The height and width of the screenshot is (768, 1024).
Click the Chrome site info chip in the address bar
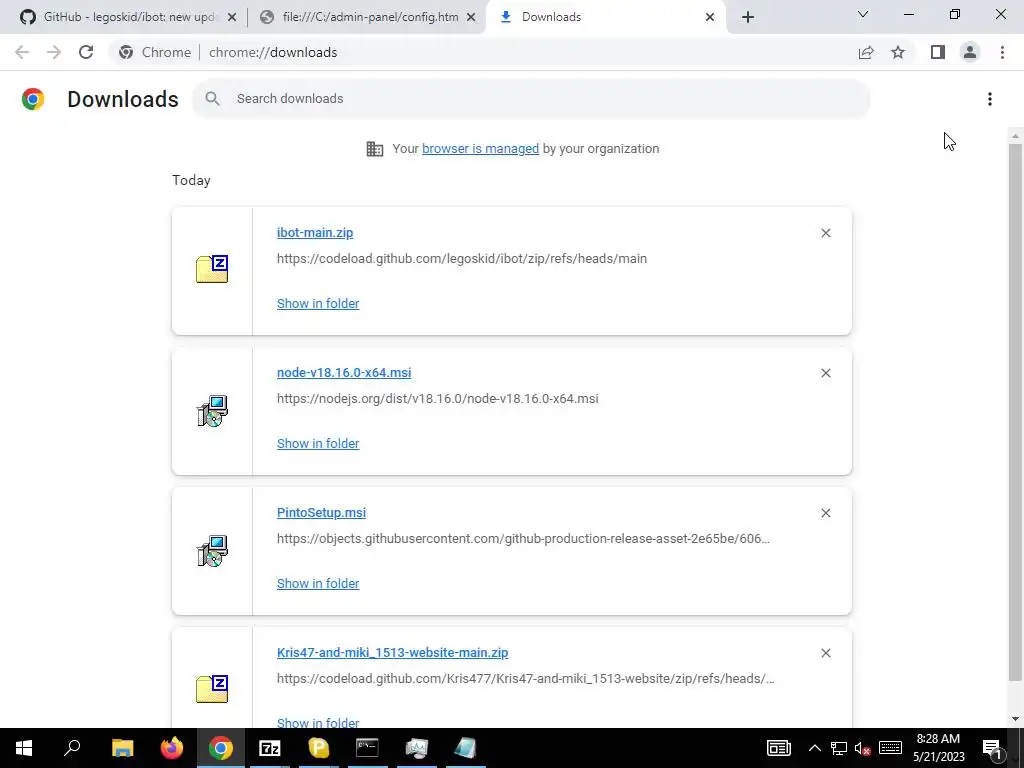[155, 52]
